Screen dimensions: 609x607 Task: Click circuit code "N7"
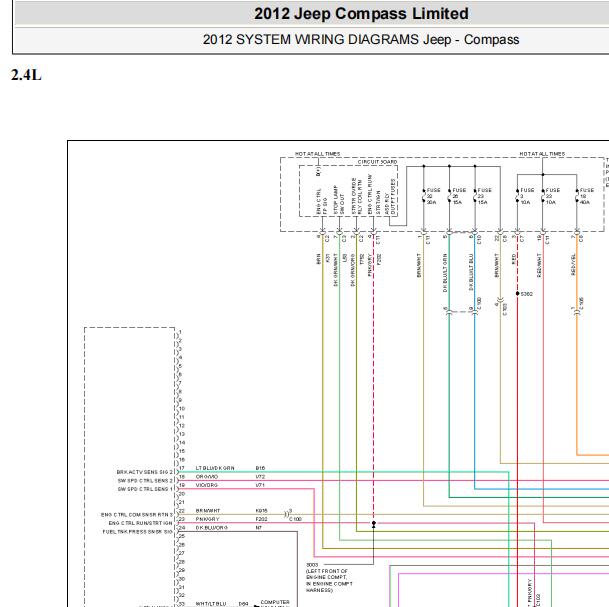pyautogui.click(x=259, y=528)
